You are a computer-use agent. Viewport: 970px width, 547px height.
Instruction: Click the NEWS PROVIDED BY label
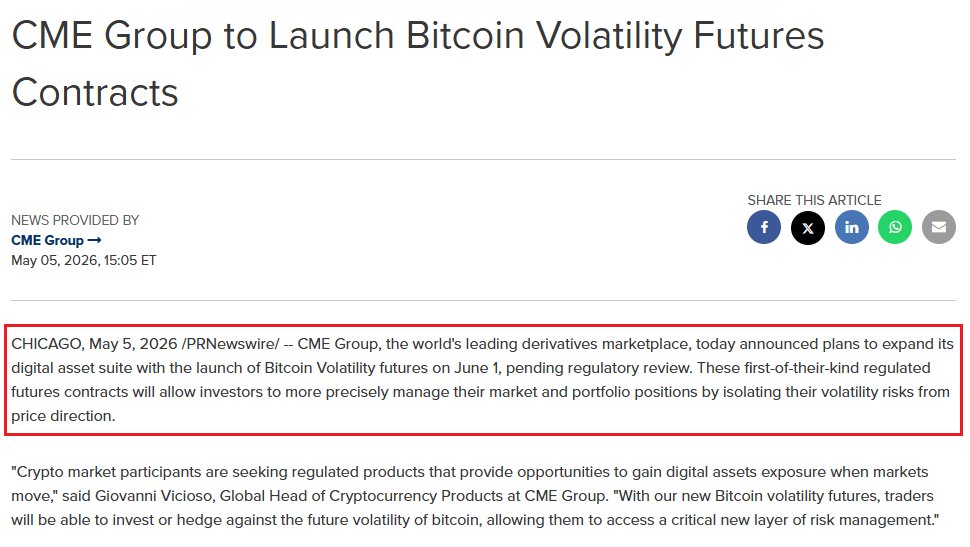pyautogui.click(x=75, y=220)
